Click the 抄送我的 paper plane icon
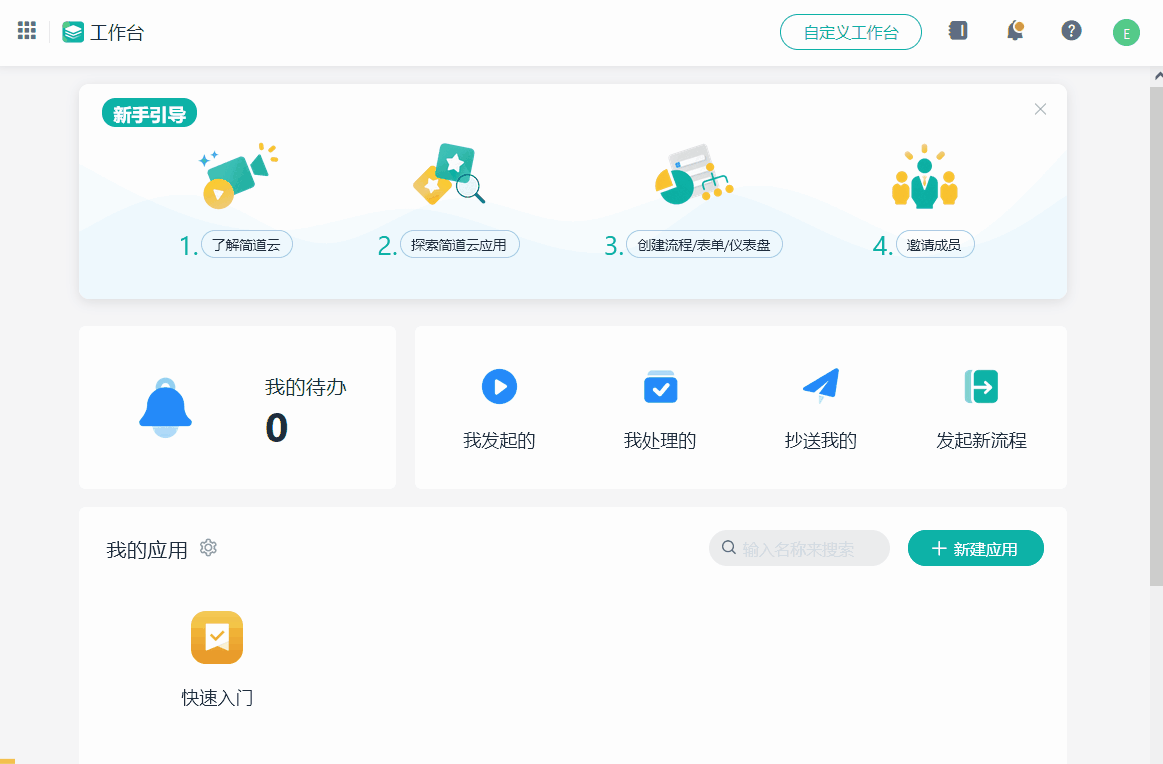 (821, 386)
